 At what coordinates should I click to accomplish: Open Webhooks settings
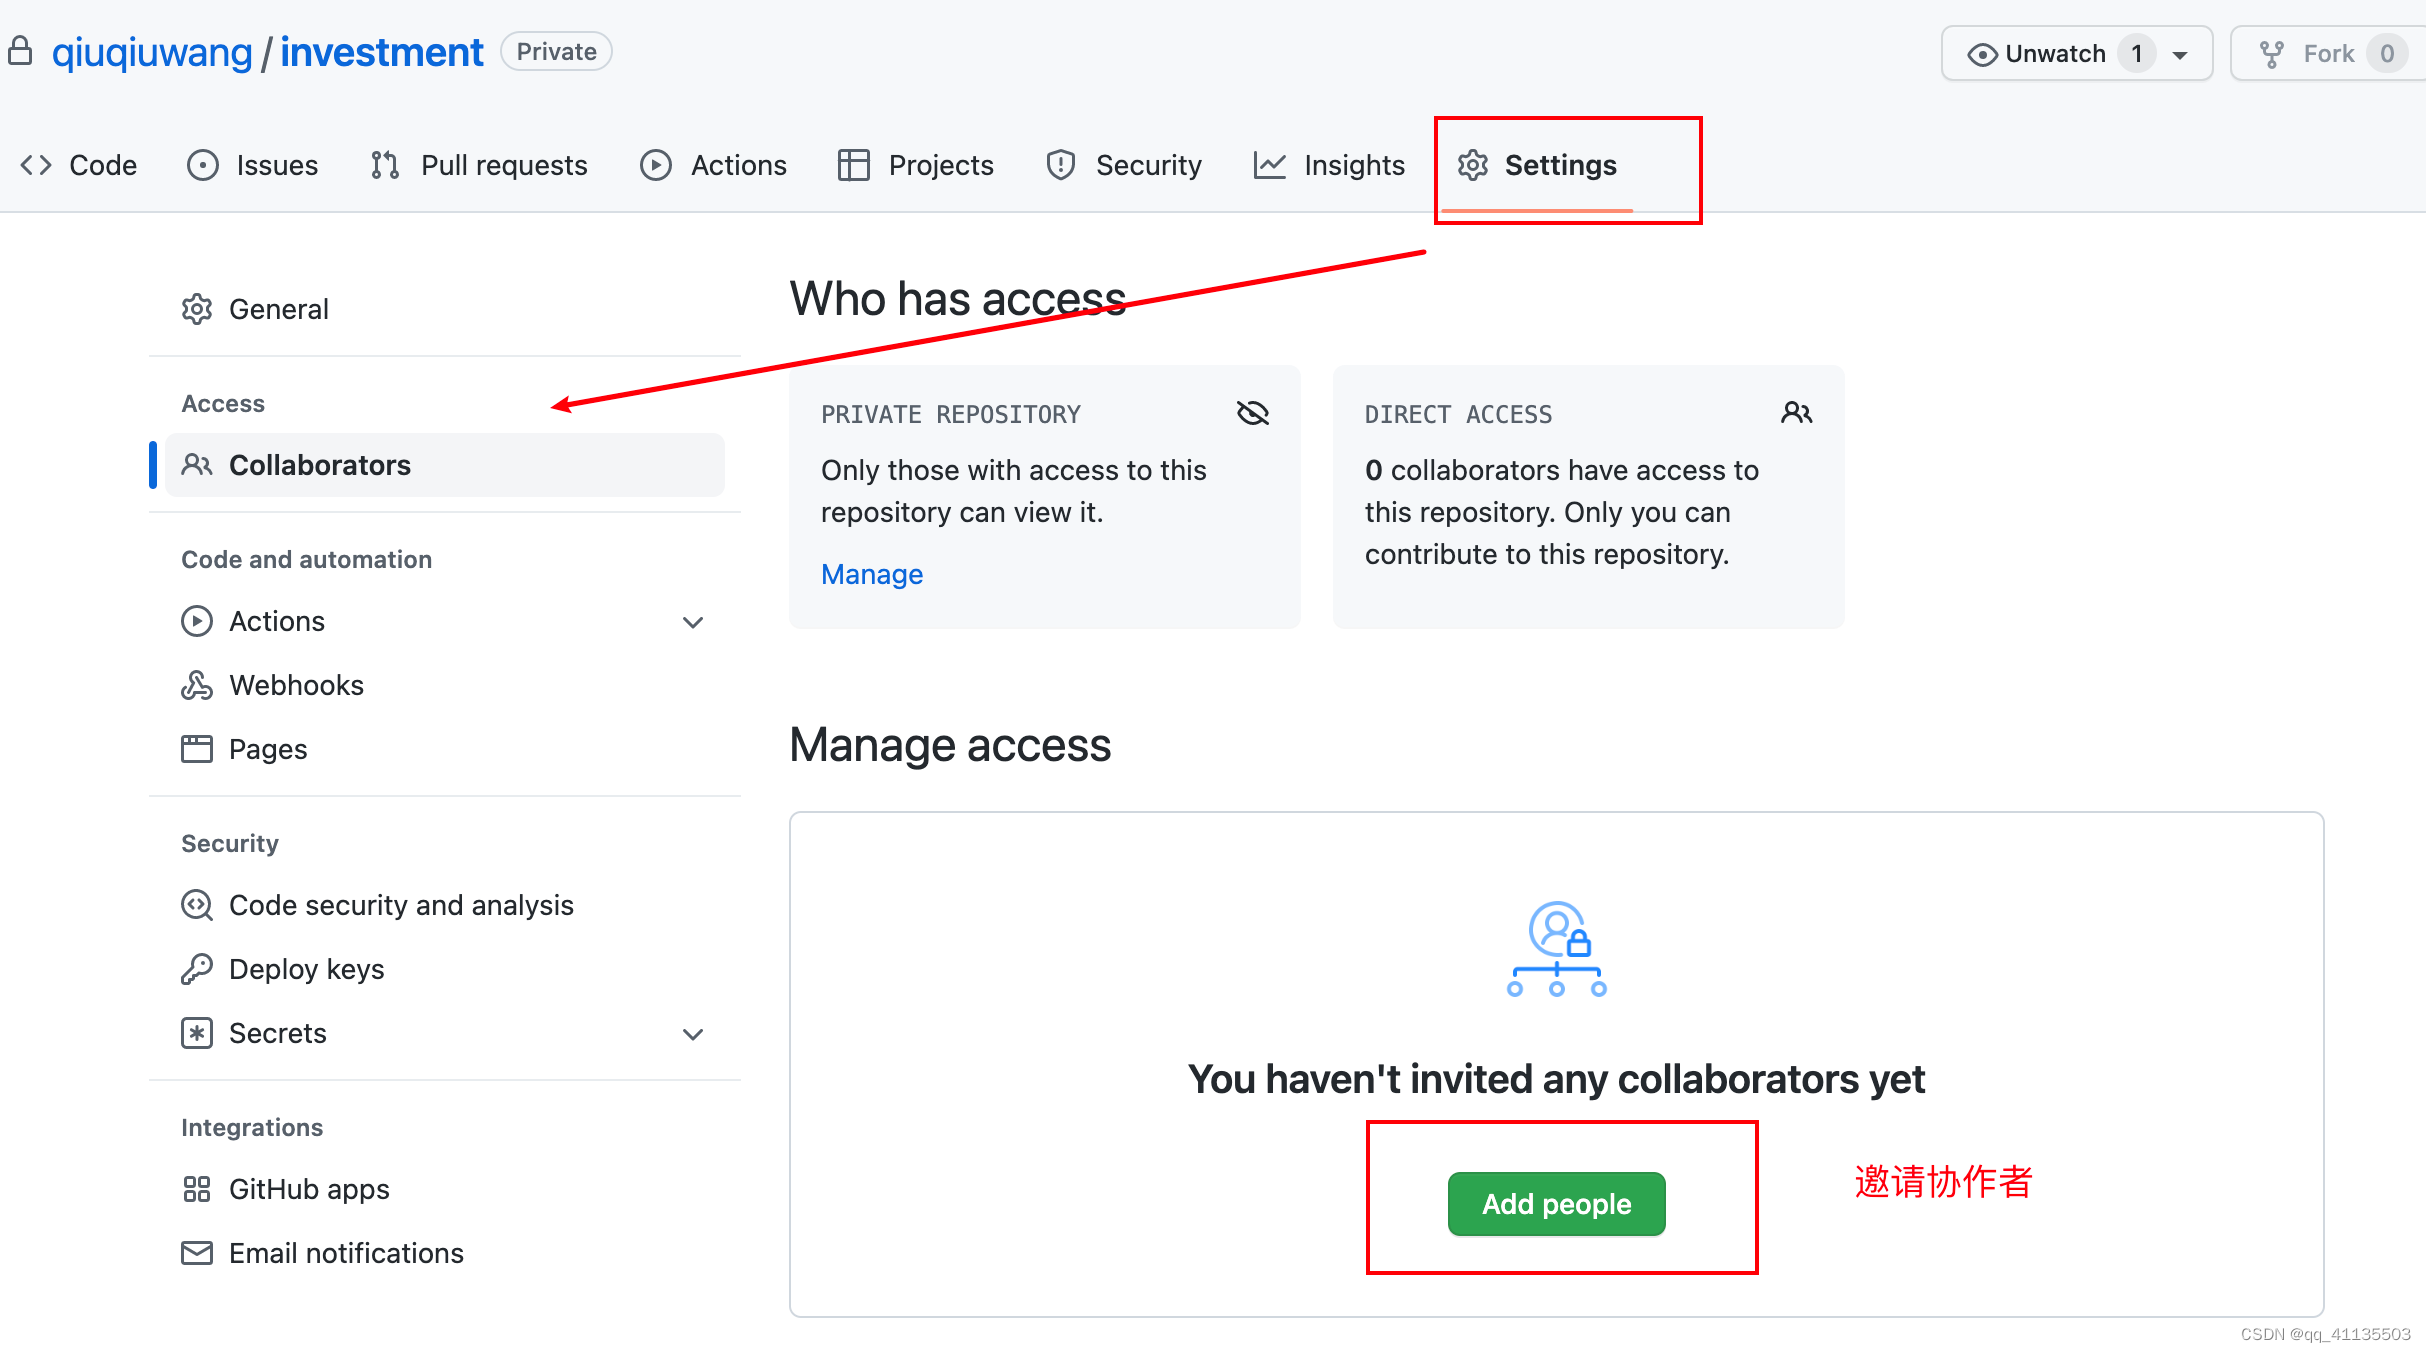[x=445, y=685]
